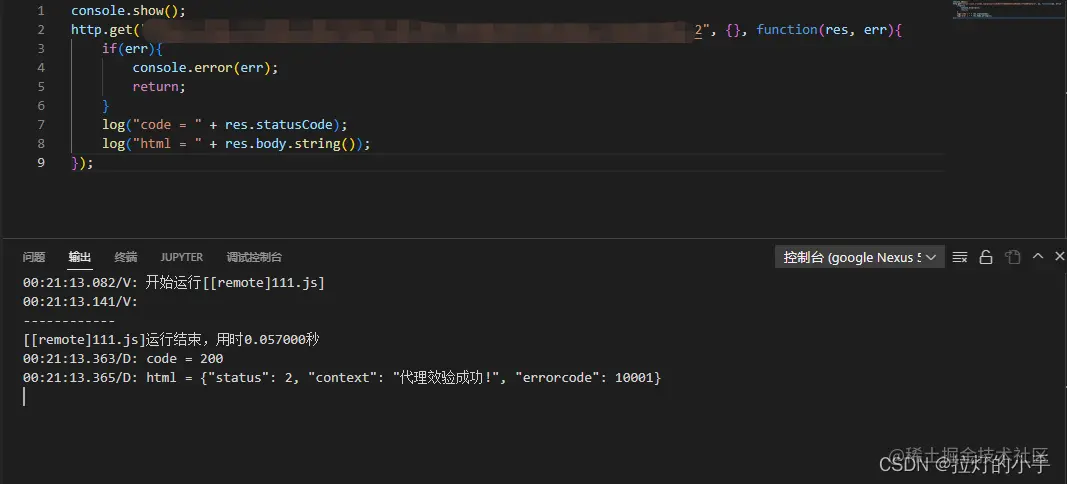Image resolution: width=1067 pixels, height=484 pixels.
Task: Switch to the JUPYTER tab
Action: [182, 257]
